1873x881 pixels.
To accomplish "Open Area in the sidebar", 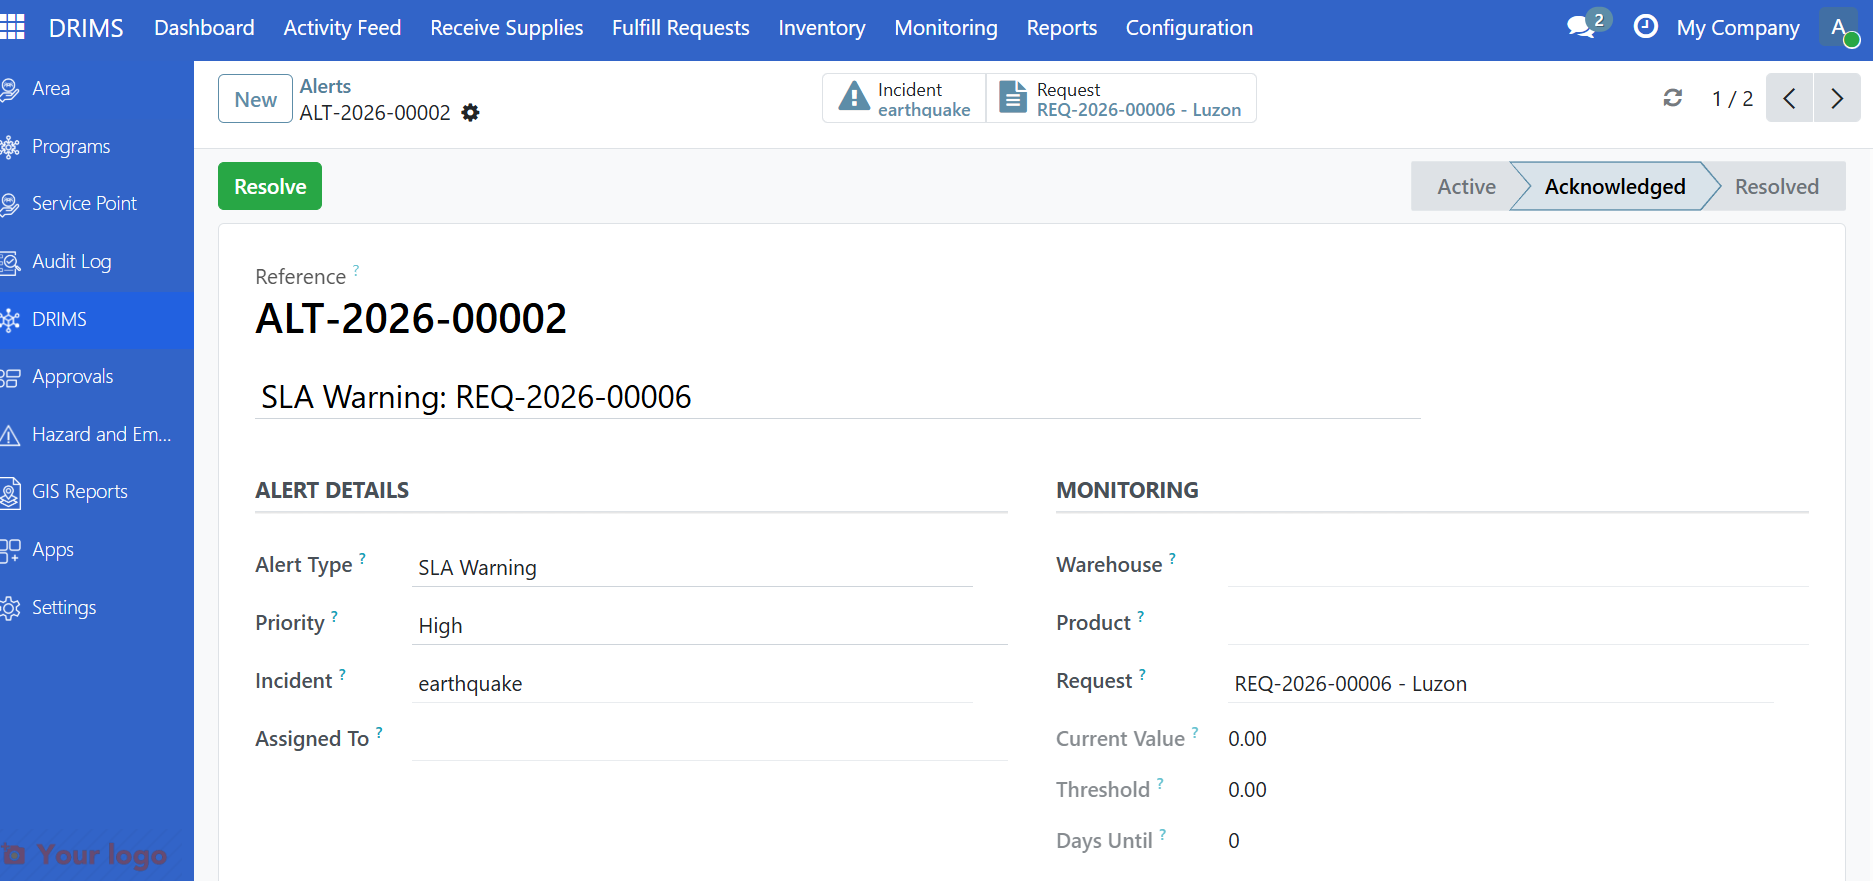I will [x=97, y=89].
